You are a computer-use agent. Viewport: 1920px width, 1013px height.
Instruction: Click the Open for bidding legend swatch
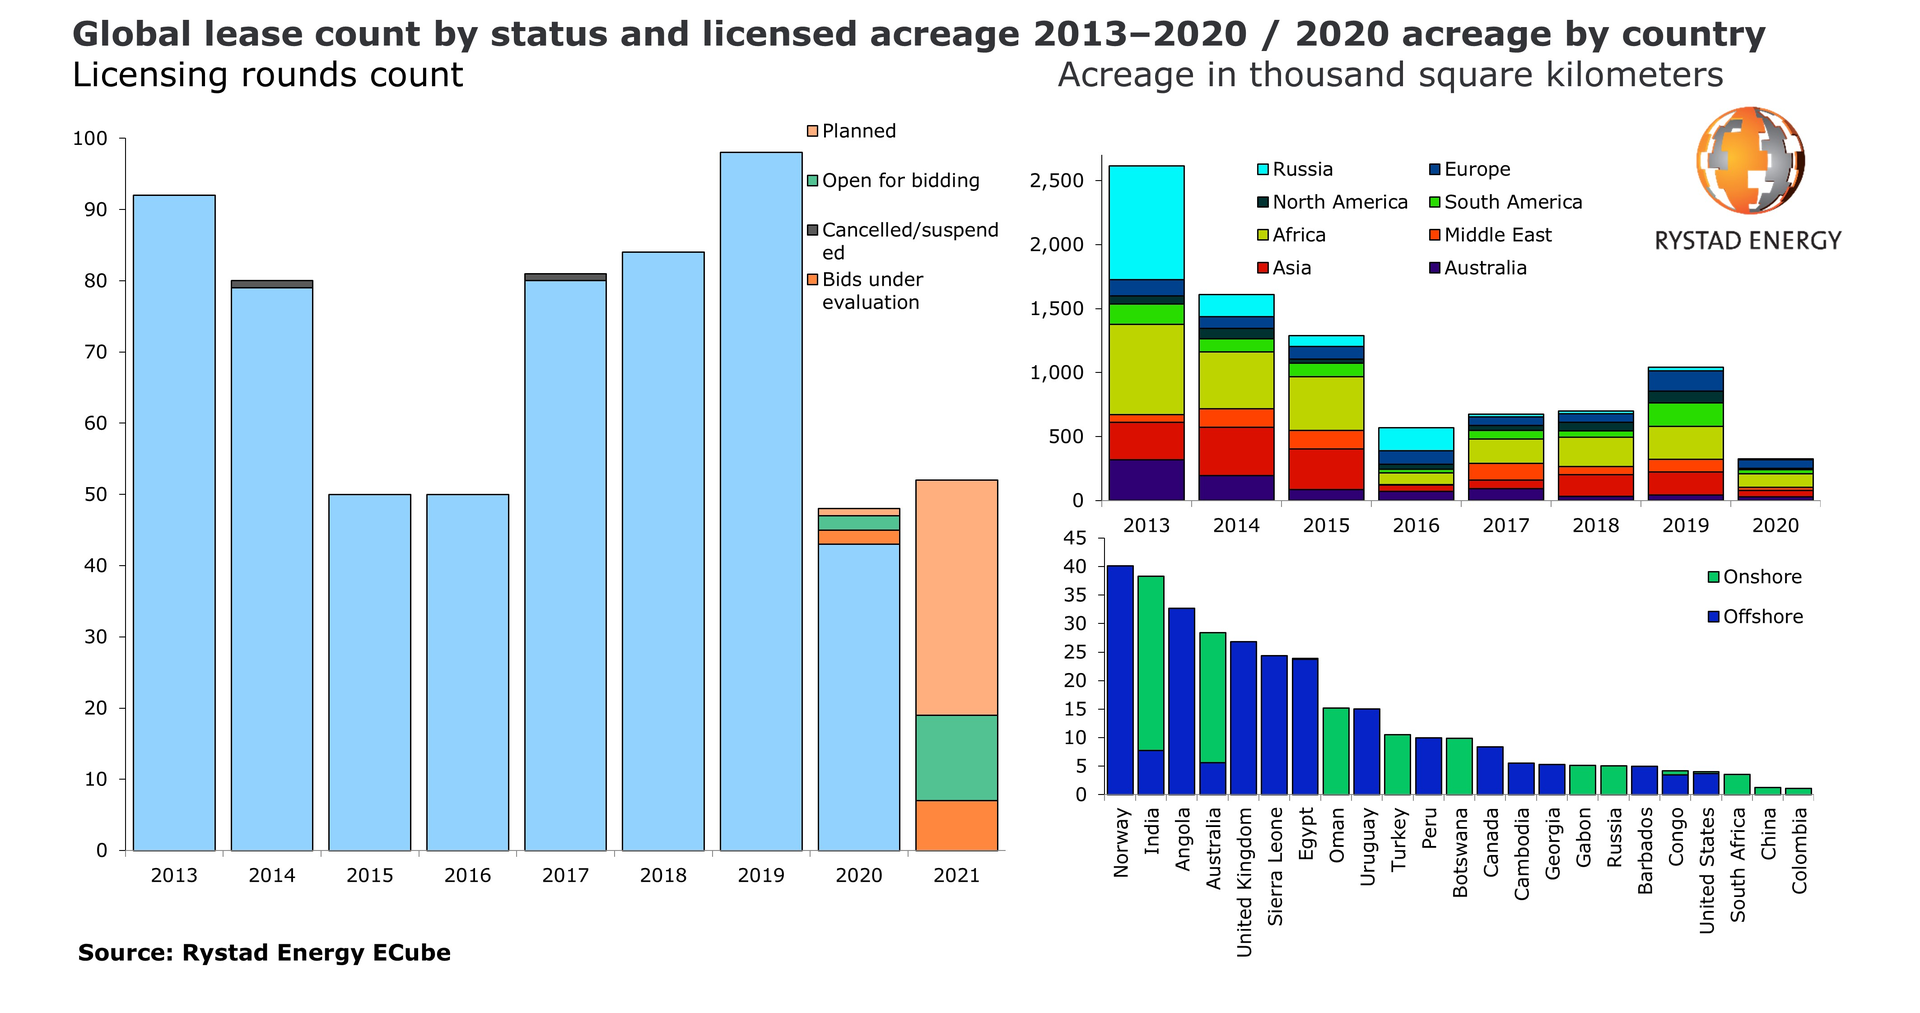tap(813, 181)
